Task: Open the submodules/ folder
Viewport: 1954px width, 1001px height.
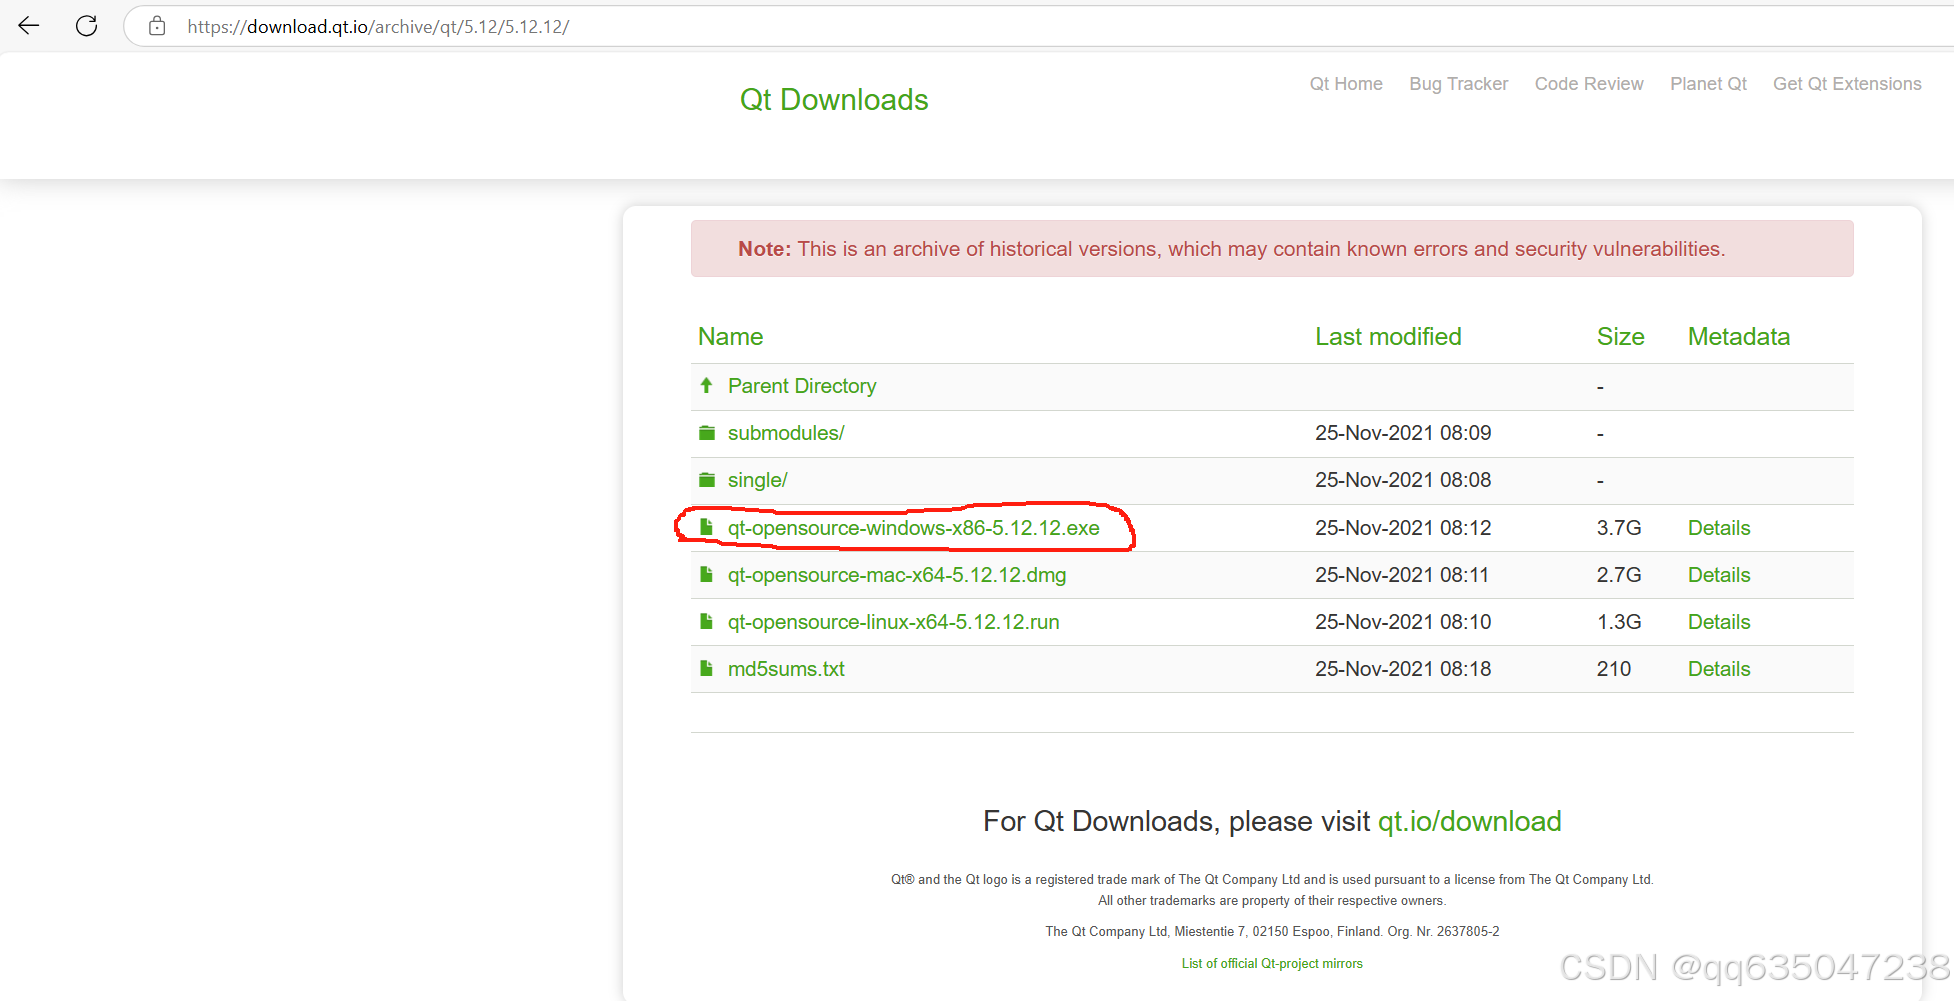Action: pyautogui.click(x=786, y=433)
